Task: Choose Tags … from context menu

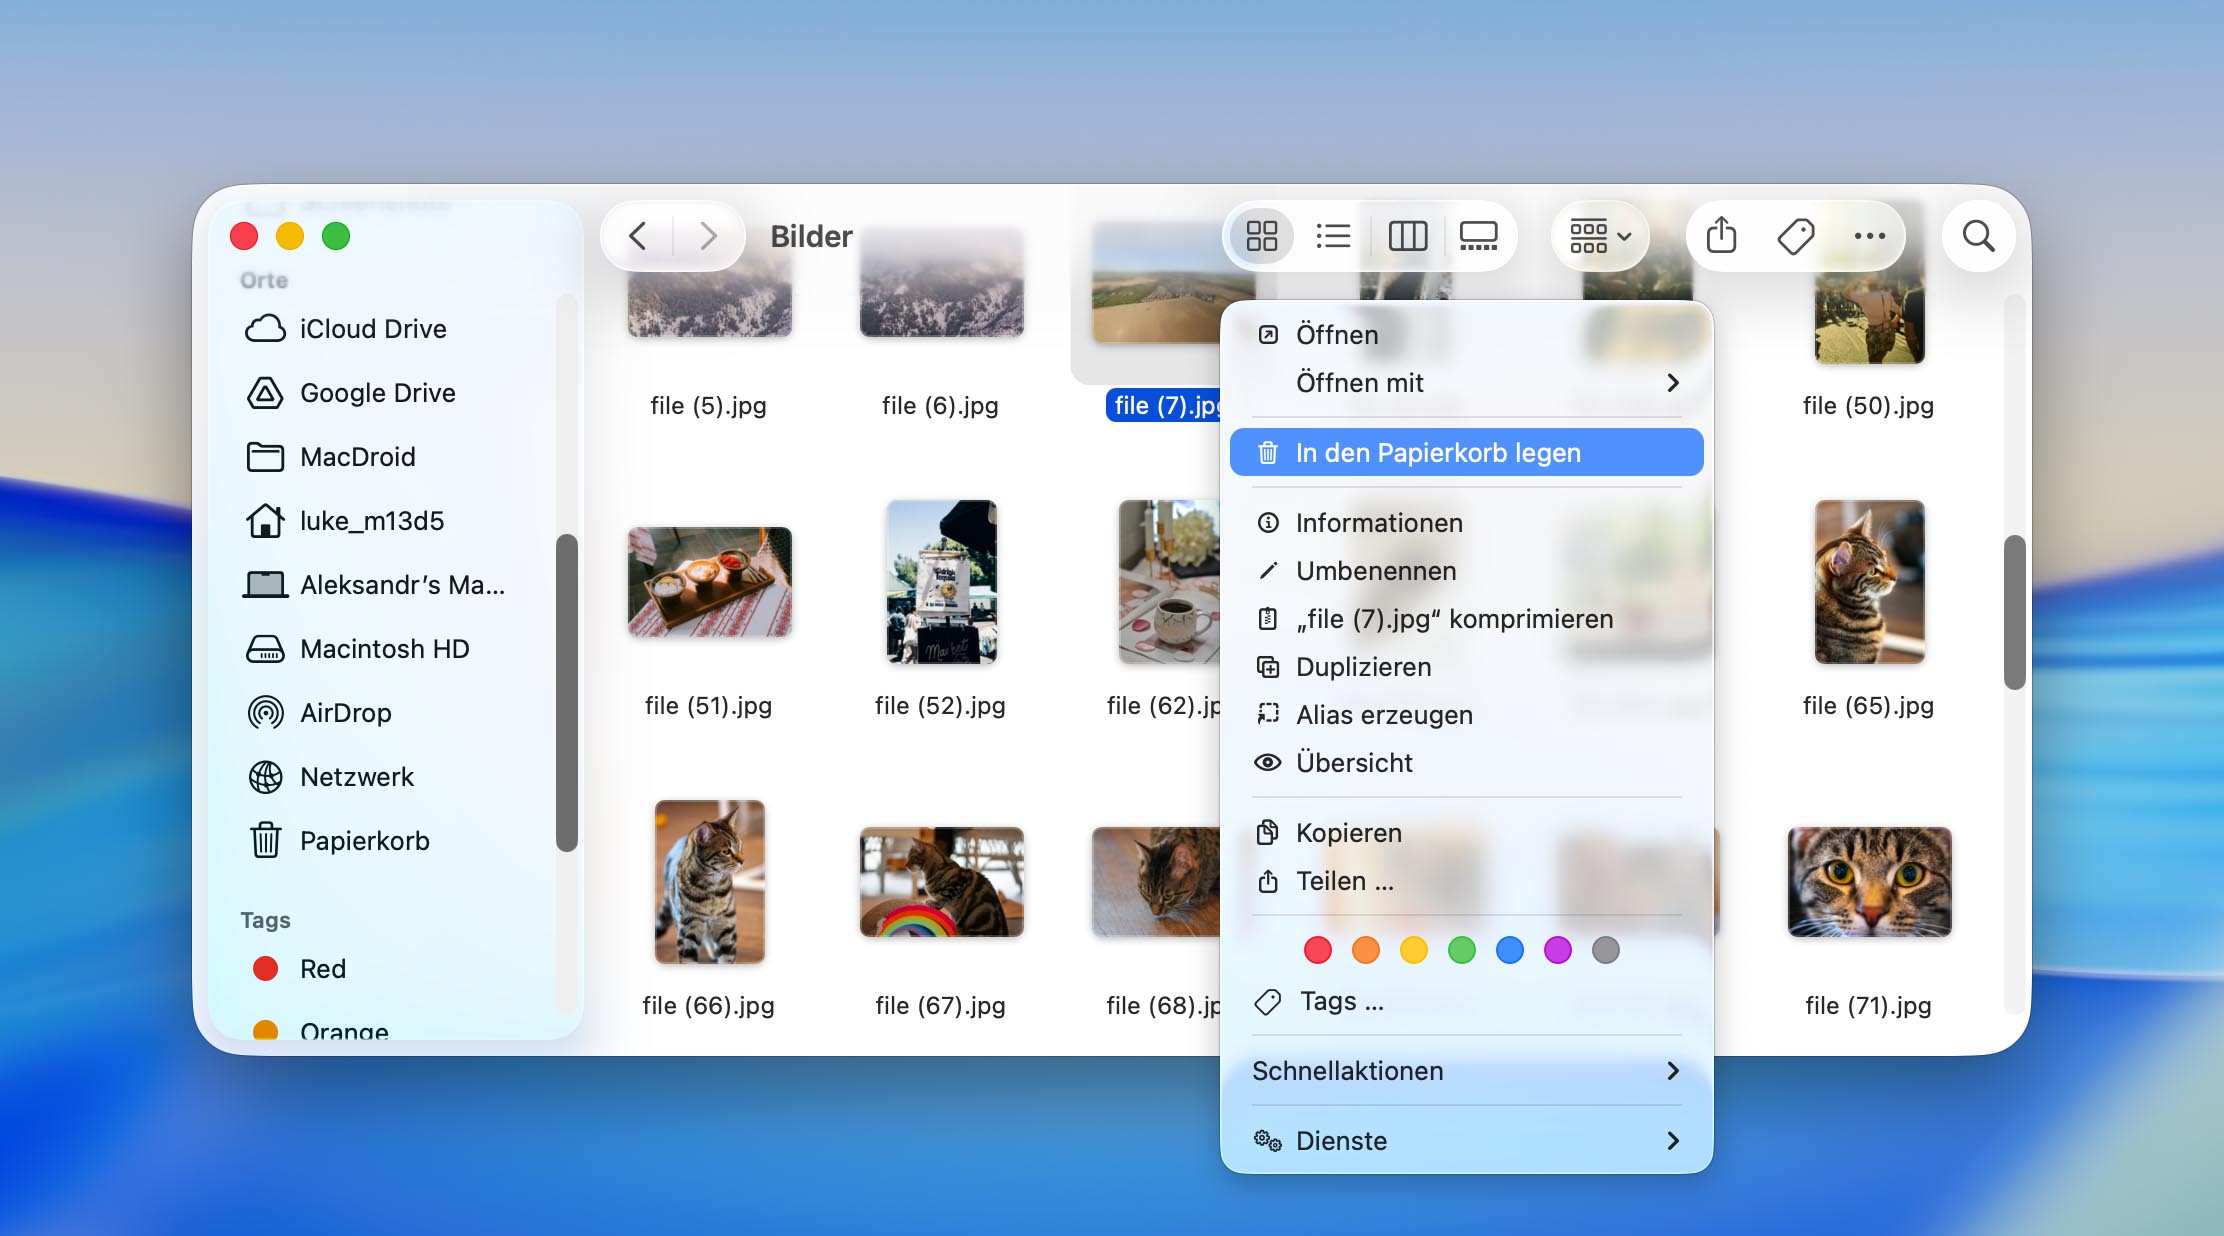Action: click(1466, 1001)
